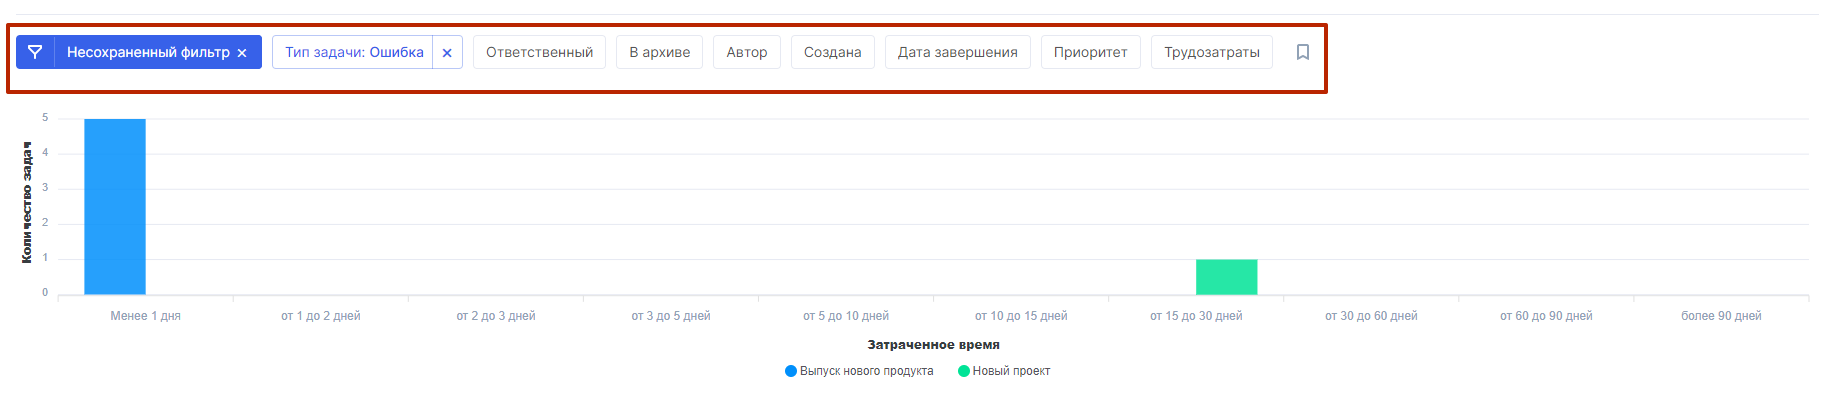Viewport: 1831px width, 397px height.
Task: Choose the Приоритет filter
Action: click(x=1091, y=52)
